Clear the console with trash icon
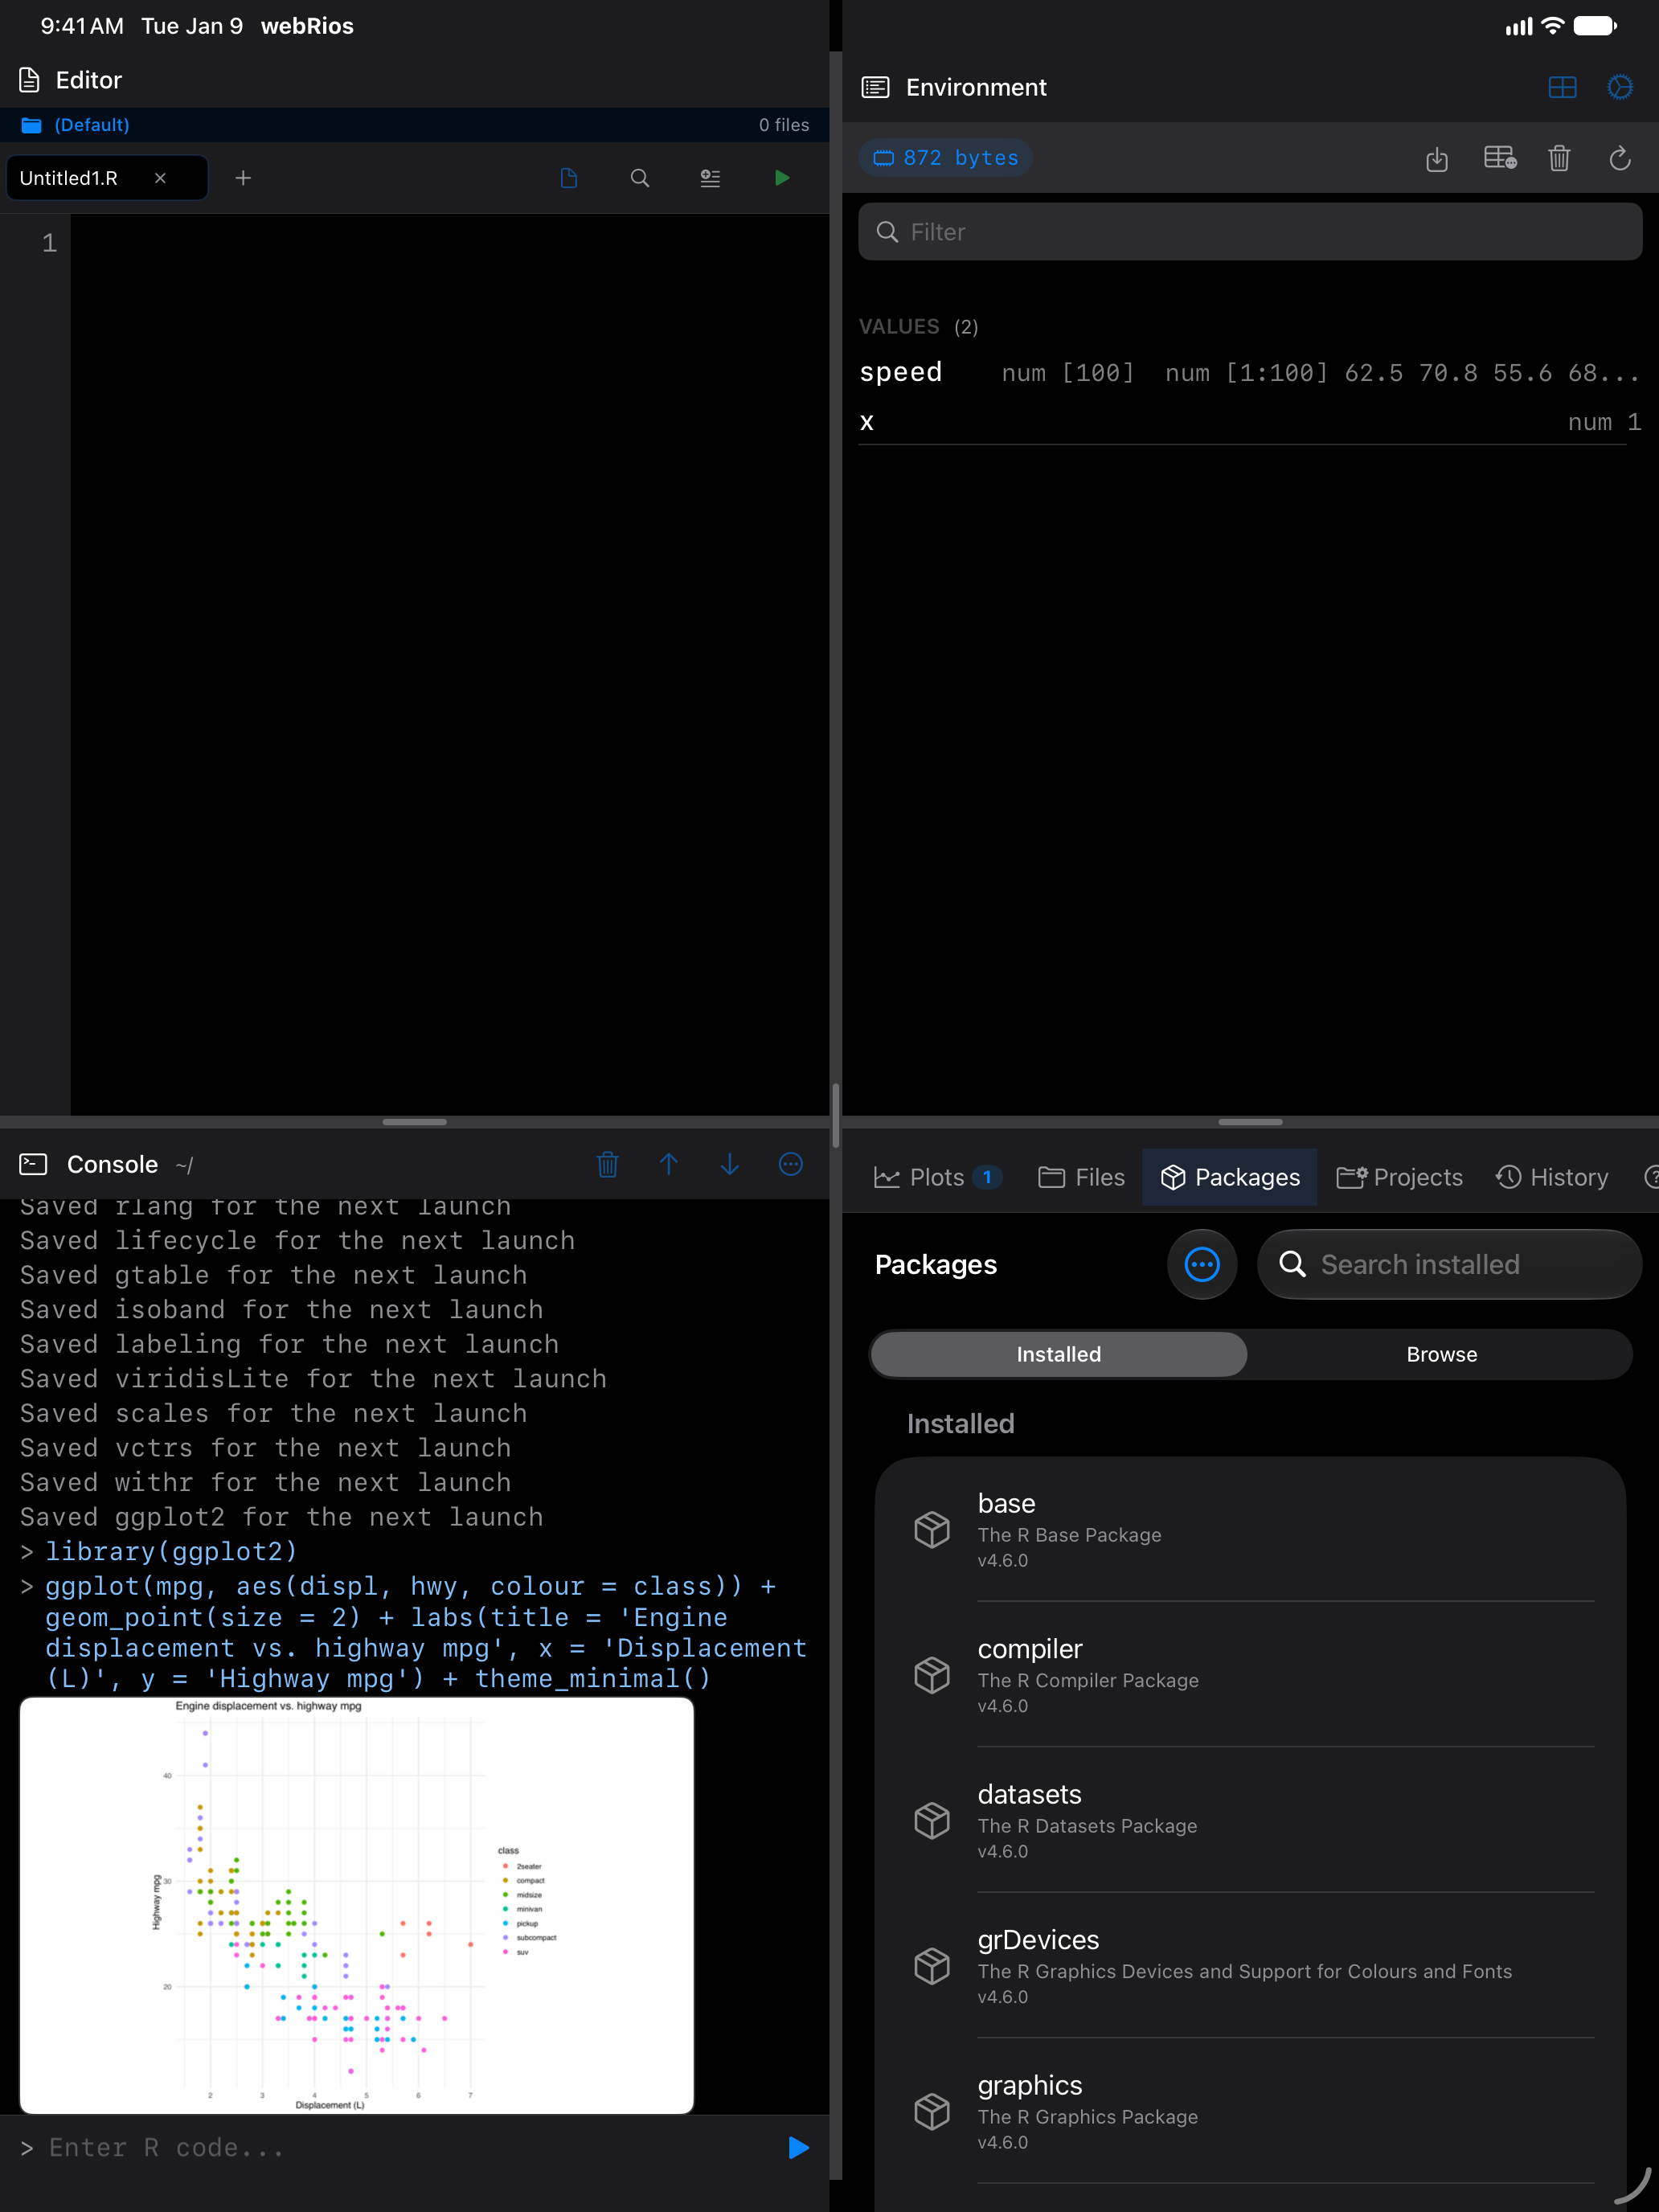This screenshot has width=1659, height=2212. point(608,1164)
